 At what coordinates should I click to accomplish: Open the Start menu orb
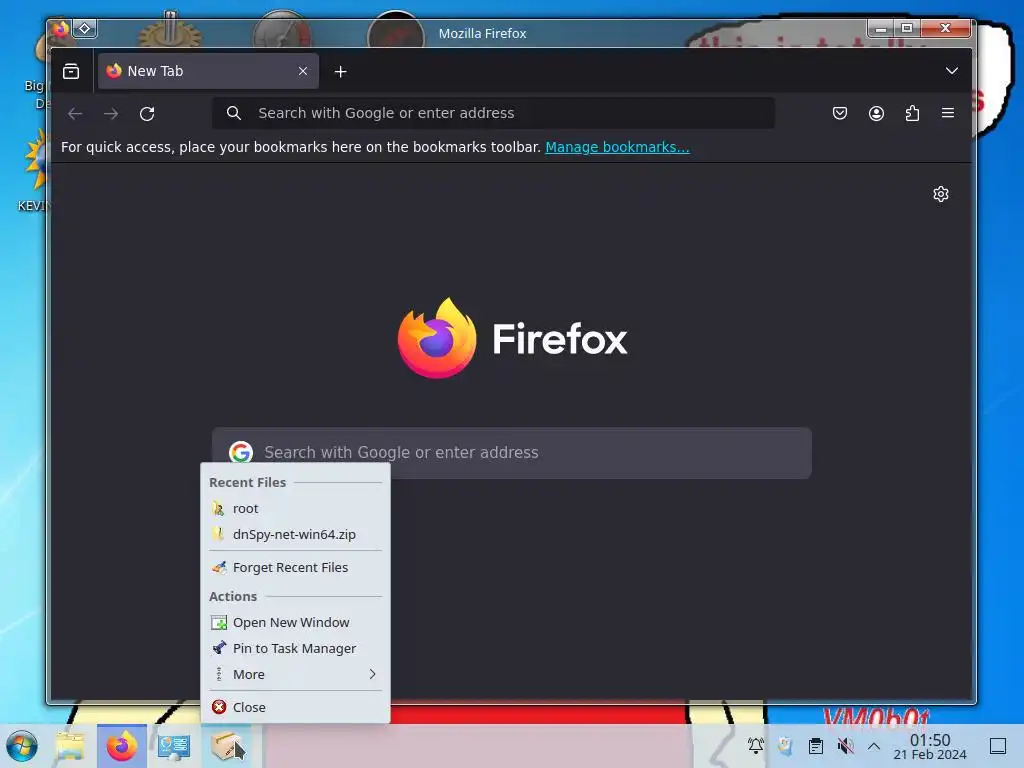tap(22, 746)
